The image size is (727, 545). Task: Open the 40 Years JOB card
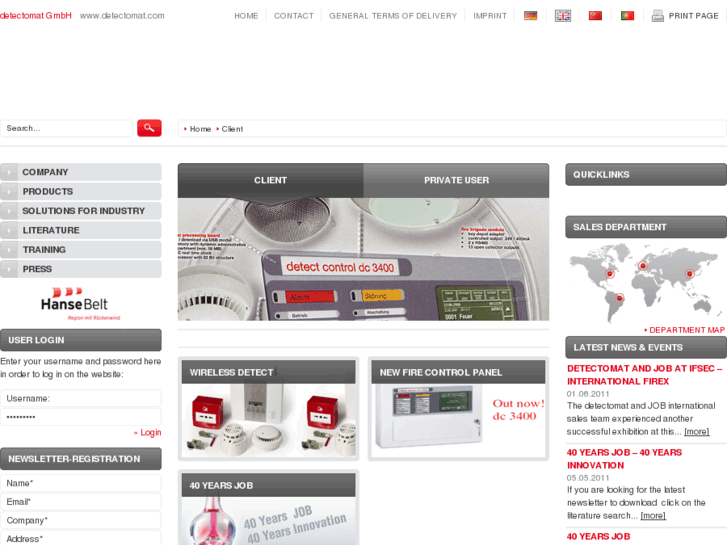pos(268,507)
